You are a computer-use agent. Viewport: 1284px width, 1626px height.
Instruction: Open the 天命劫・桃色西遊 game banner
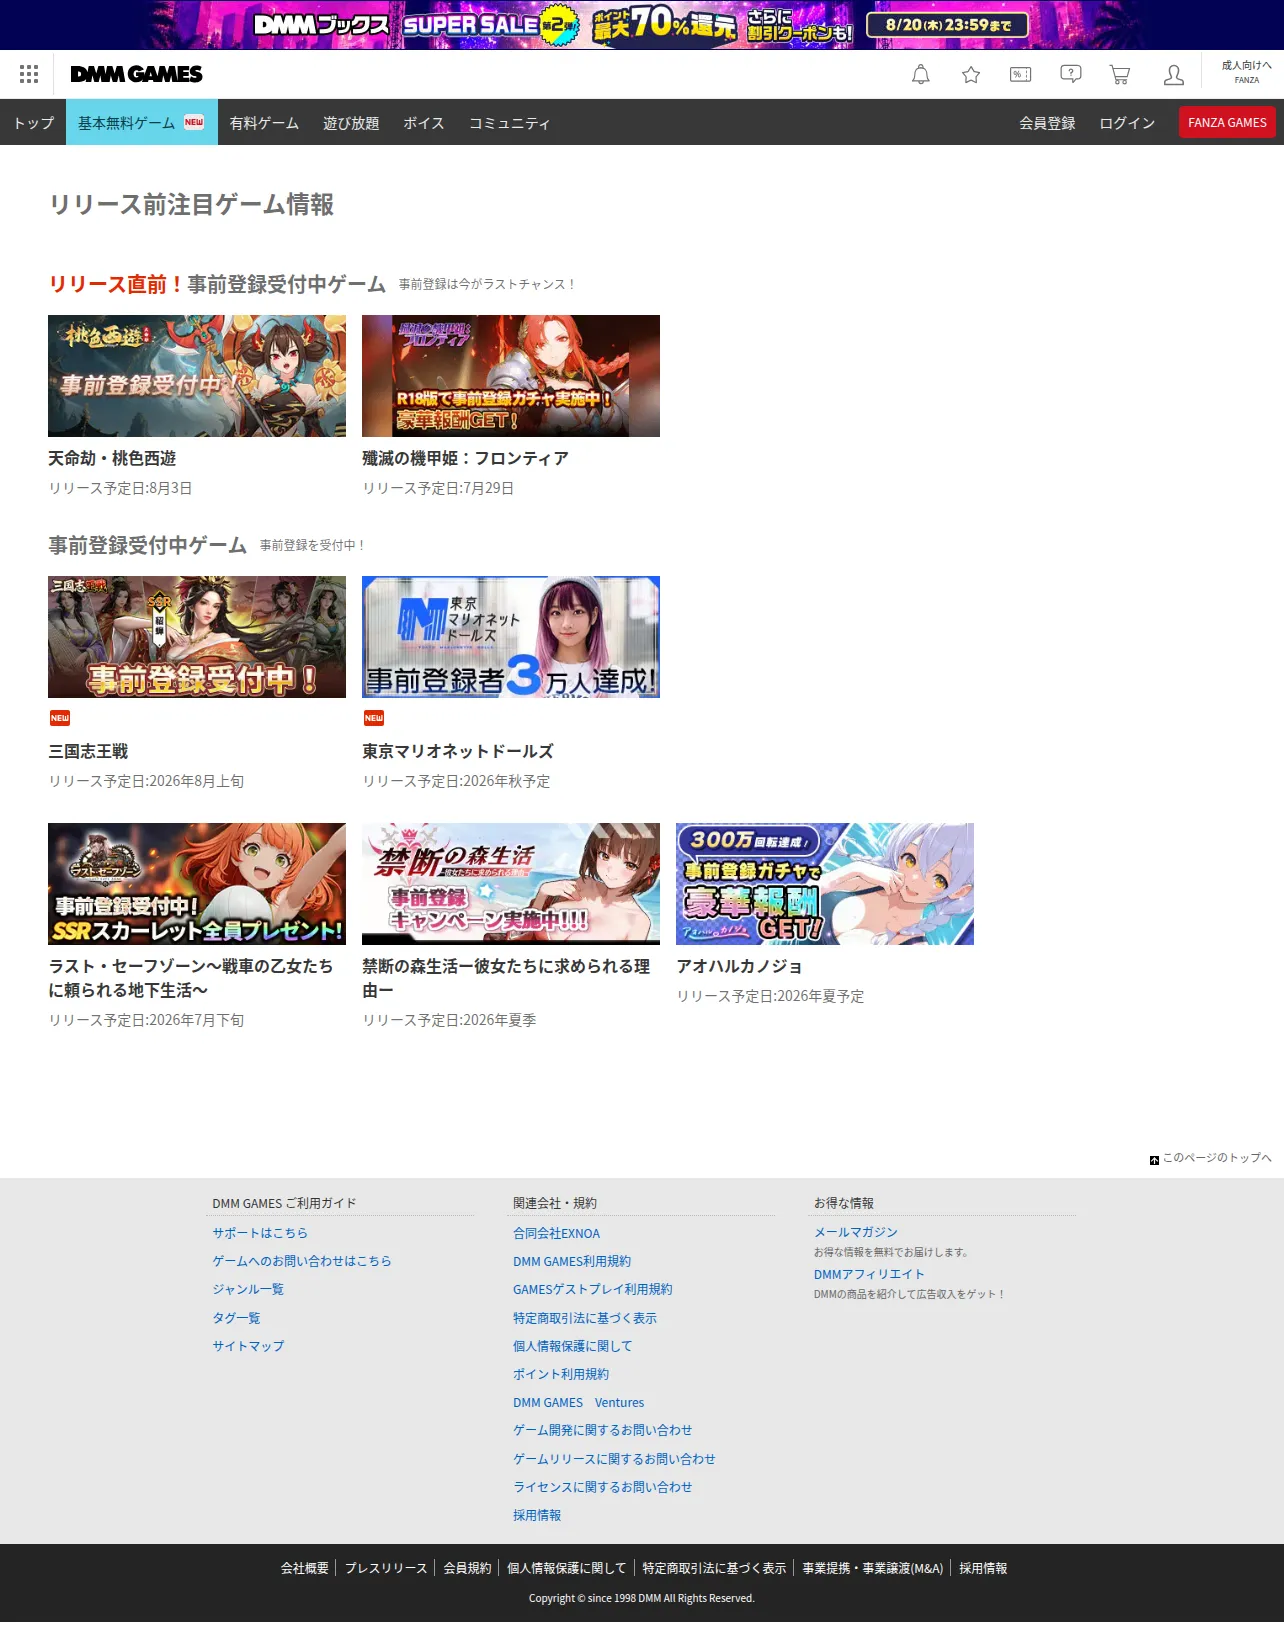click(x=197, y=376)
